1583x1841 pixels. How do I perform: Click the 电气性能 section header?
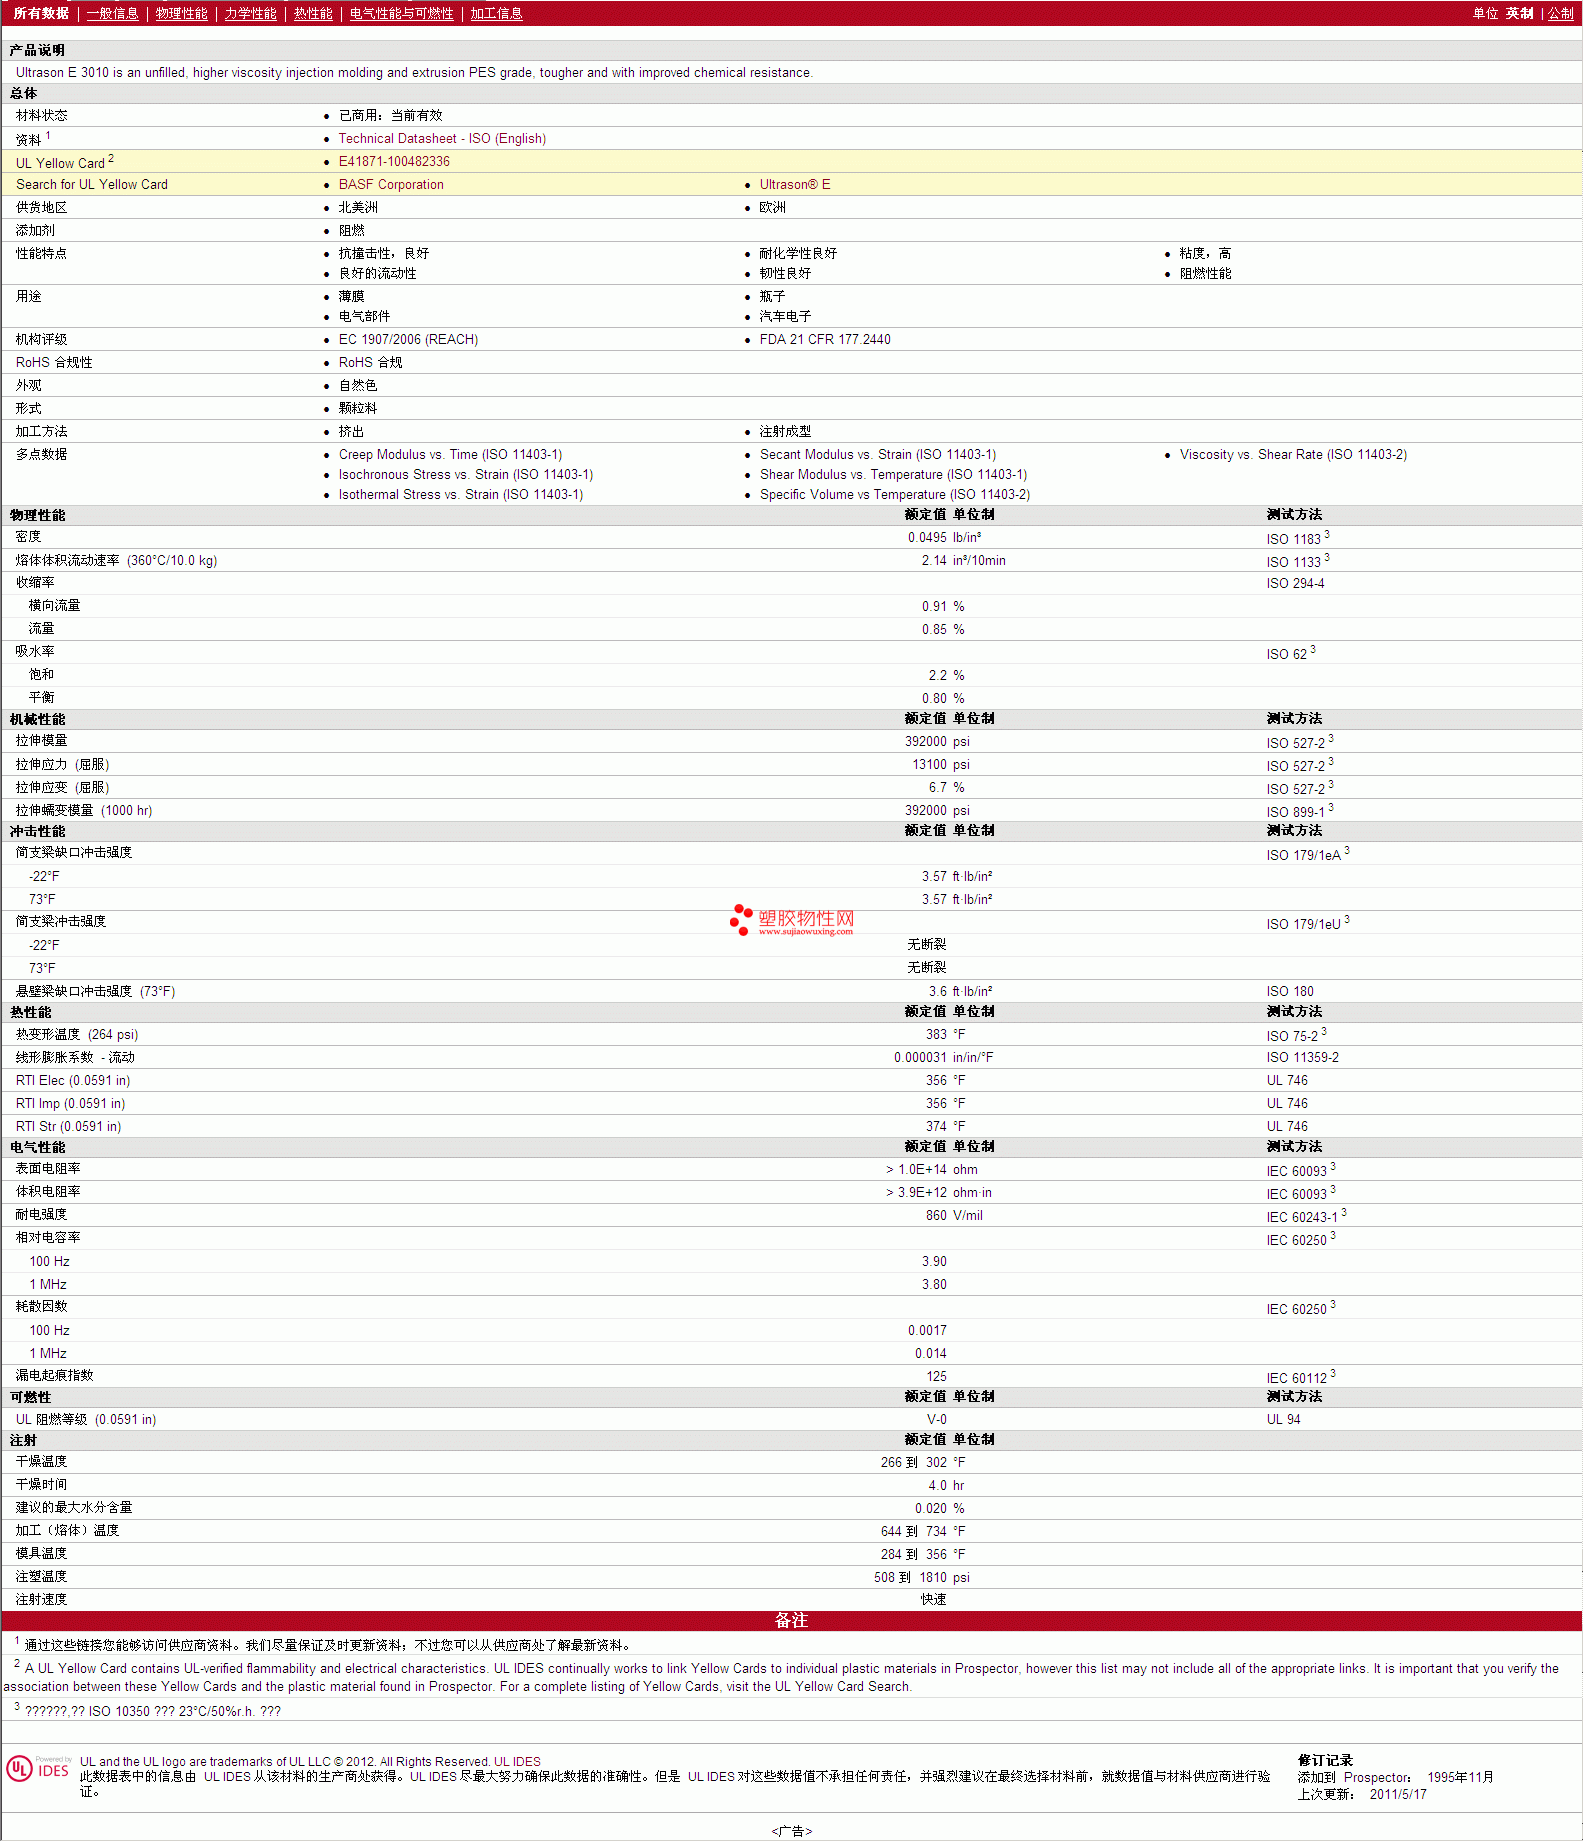pyautogui.click(x=38, y=1147)
